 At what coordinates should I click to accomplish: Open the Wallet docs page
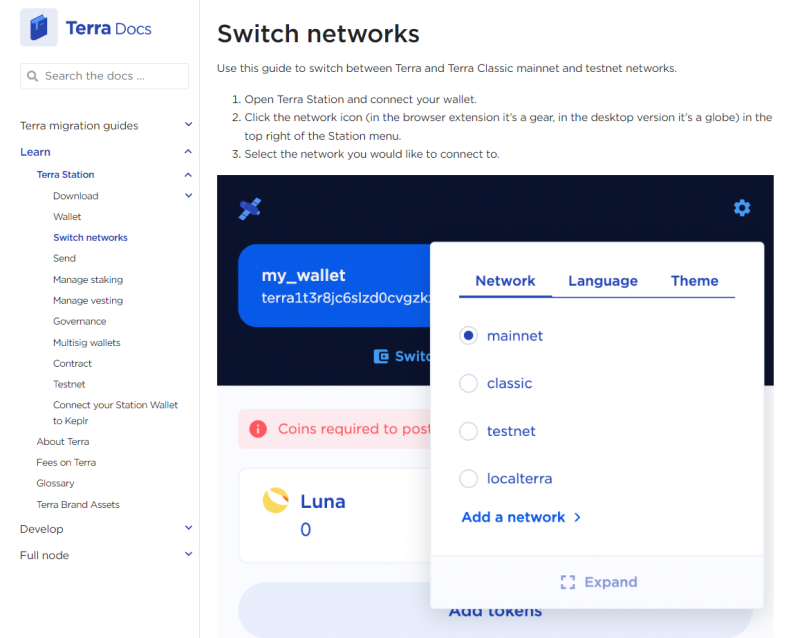pyautogui.click(x=67, y=217)
